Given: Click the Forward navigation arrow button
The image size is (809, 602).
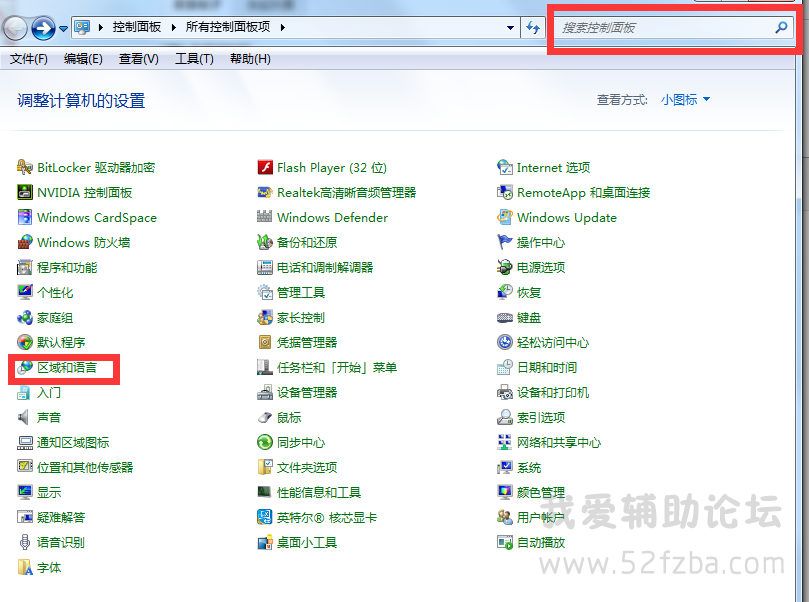Looking at the screenshot, I should pyautogui.click(x=43, y=28).
